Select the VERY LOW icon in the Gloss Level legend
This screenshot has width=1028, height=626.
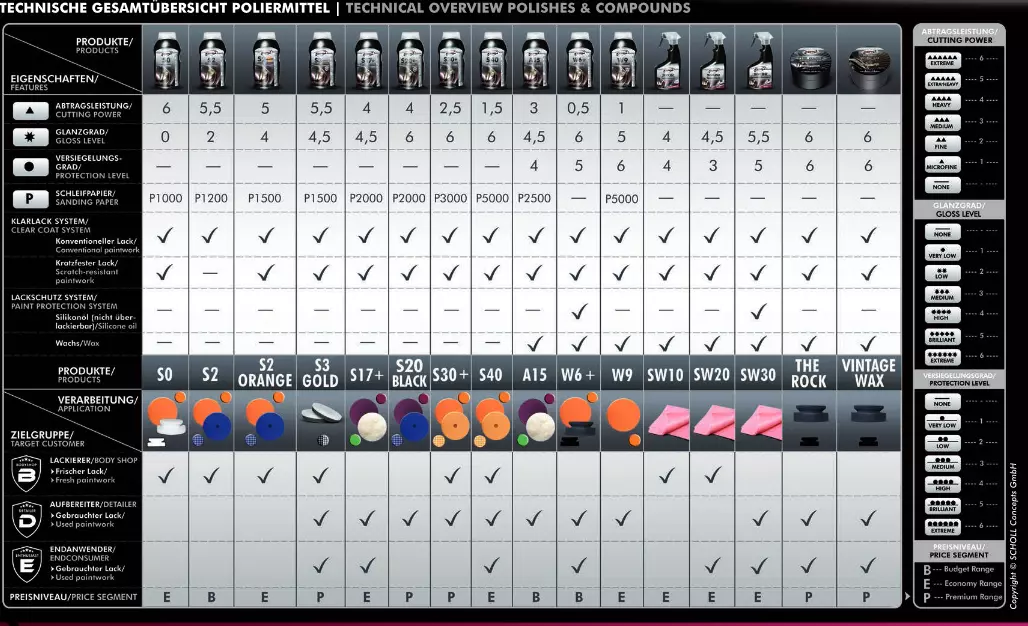[x=943, y=253]
